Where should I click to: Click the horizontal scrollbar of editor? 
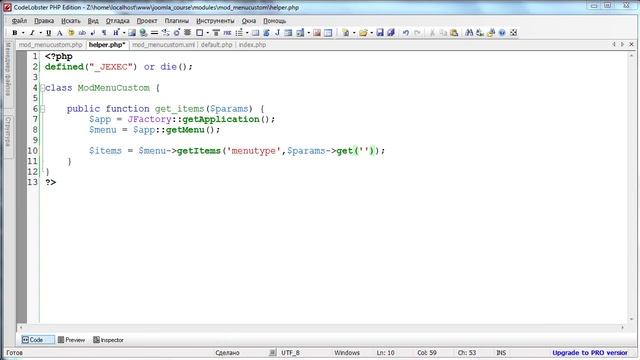(x=322, y=327)
